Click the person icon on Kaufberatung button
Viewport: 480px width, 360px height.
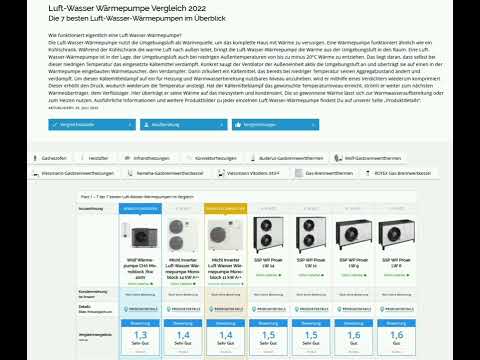(146, 125)
